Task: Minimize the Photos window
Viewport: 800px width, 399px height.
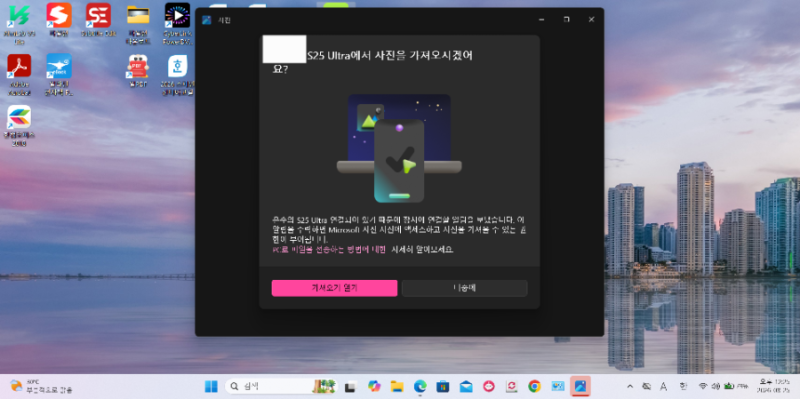Action: pyautogui.click(x=541, y=19)
